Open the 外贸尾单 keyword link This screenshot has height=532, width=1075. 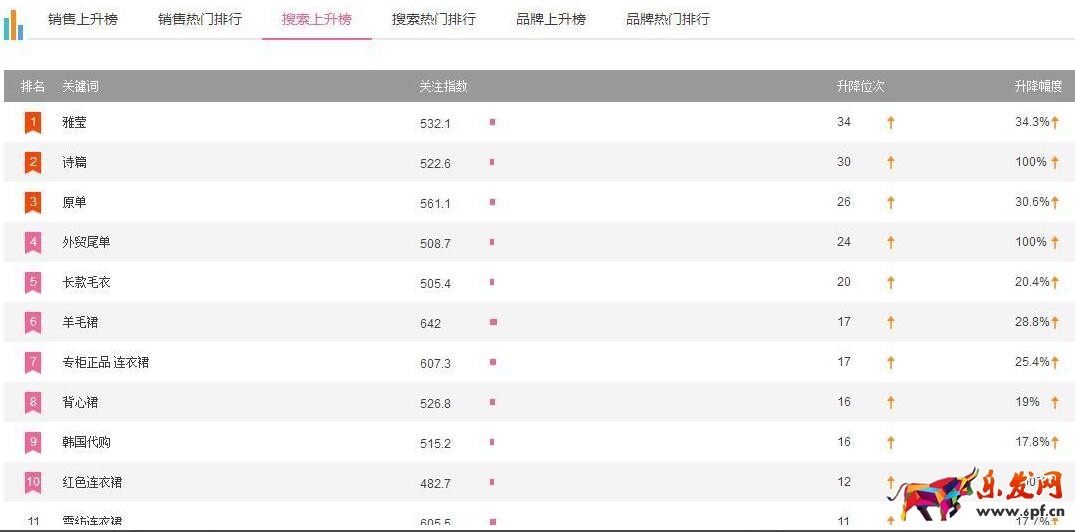tap(86, 242)
